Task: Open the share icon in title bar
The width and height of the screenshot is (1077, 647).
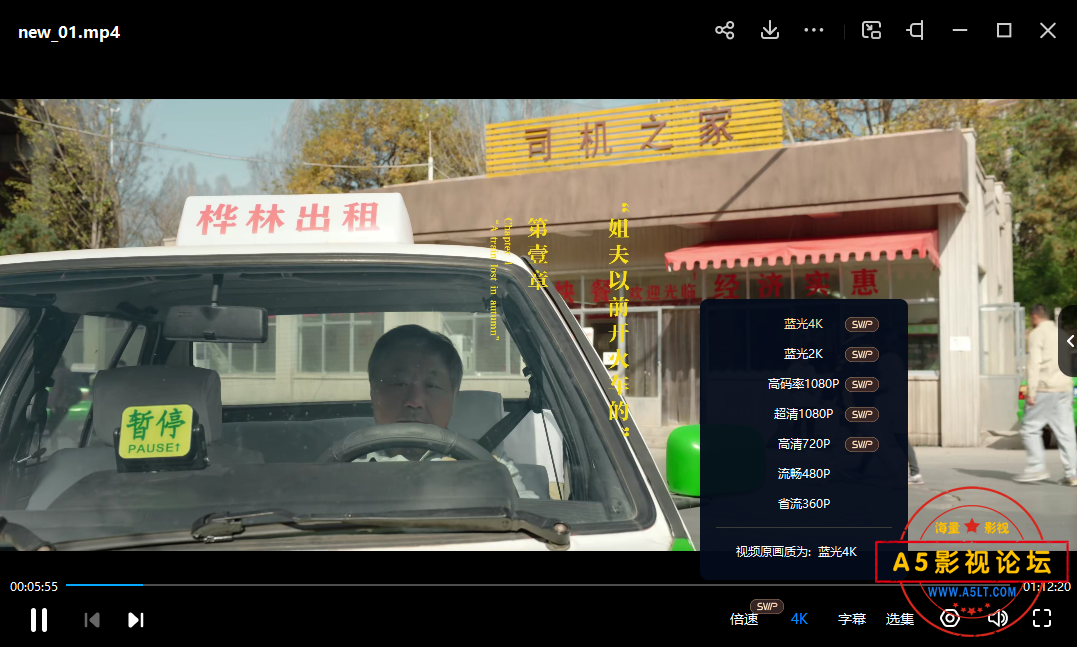Action: click(725, 30)
